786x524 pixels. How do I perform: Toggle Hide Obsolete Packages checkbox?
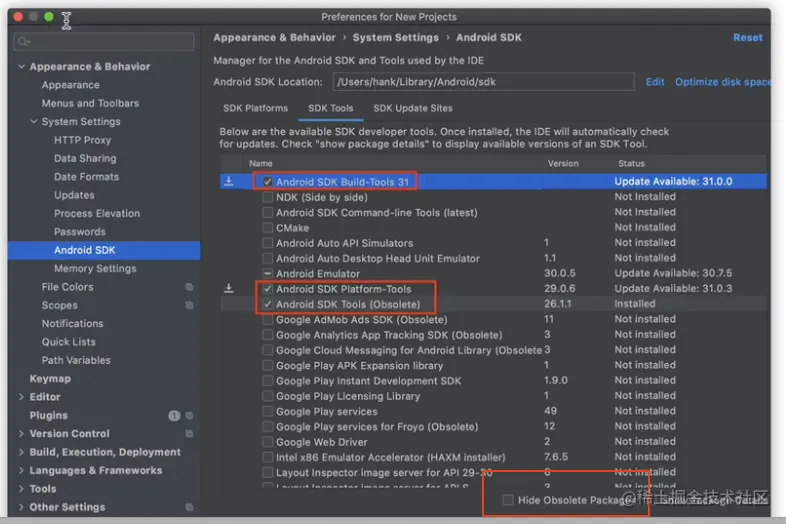point(509,500)
